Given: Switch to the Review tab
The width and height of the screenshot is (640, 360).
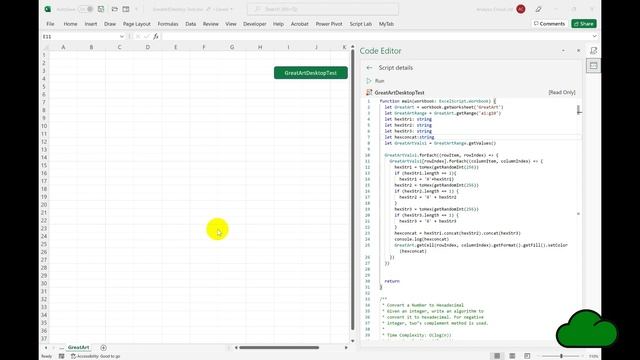Looking at the screenshot, I should tap(211, 24).
